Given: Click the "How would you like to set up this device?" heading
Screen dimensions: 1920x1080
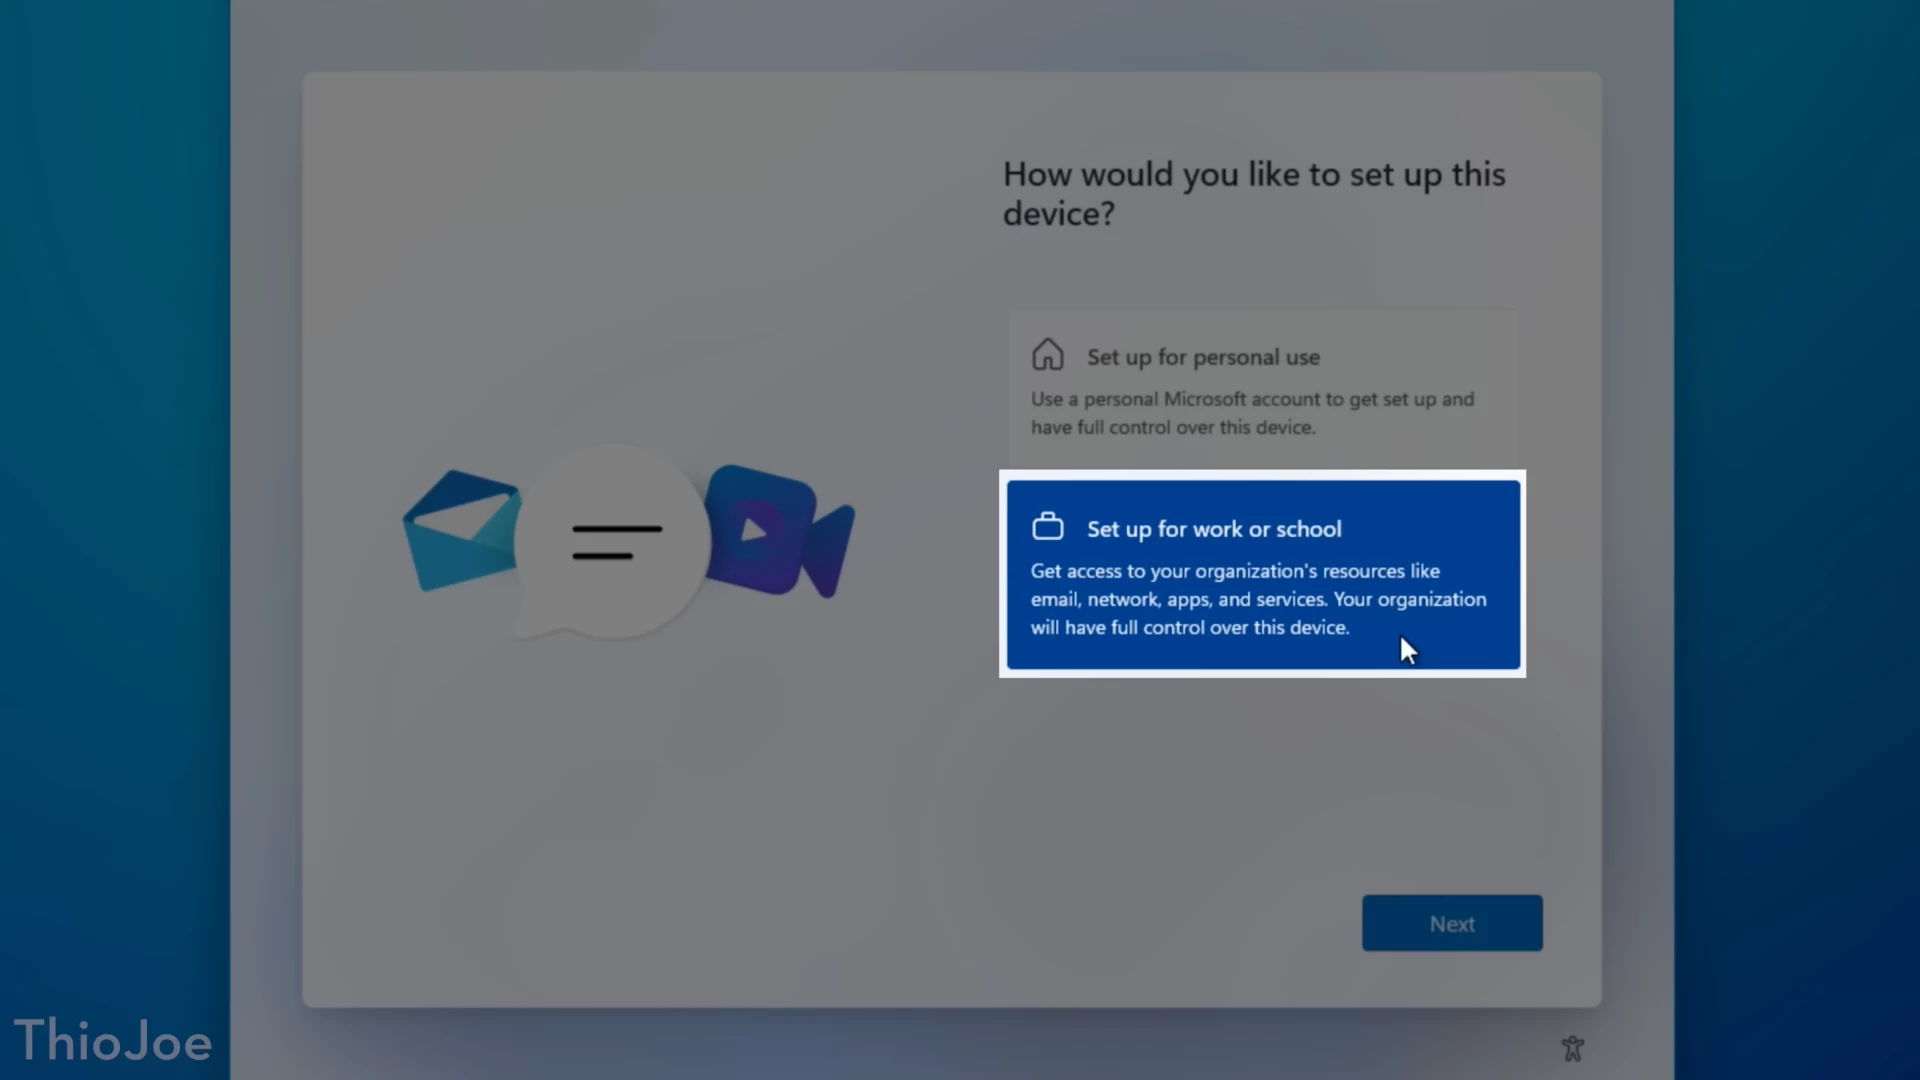Looking at the screenshot, I should 1253,193.
